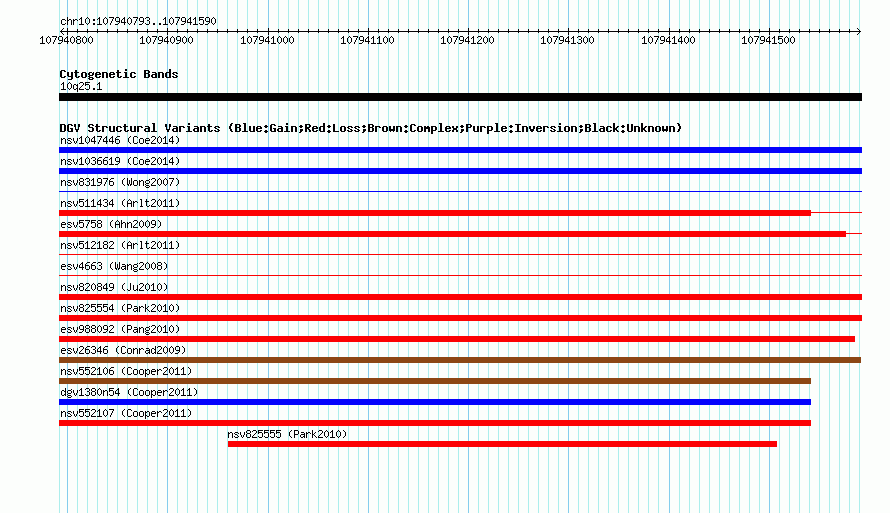Click the chr10:107940793..107941590 region label

coord(138,21)
